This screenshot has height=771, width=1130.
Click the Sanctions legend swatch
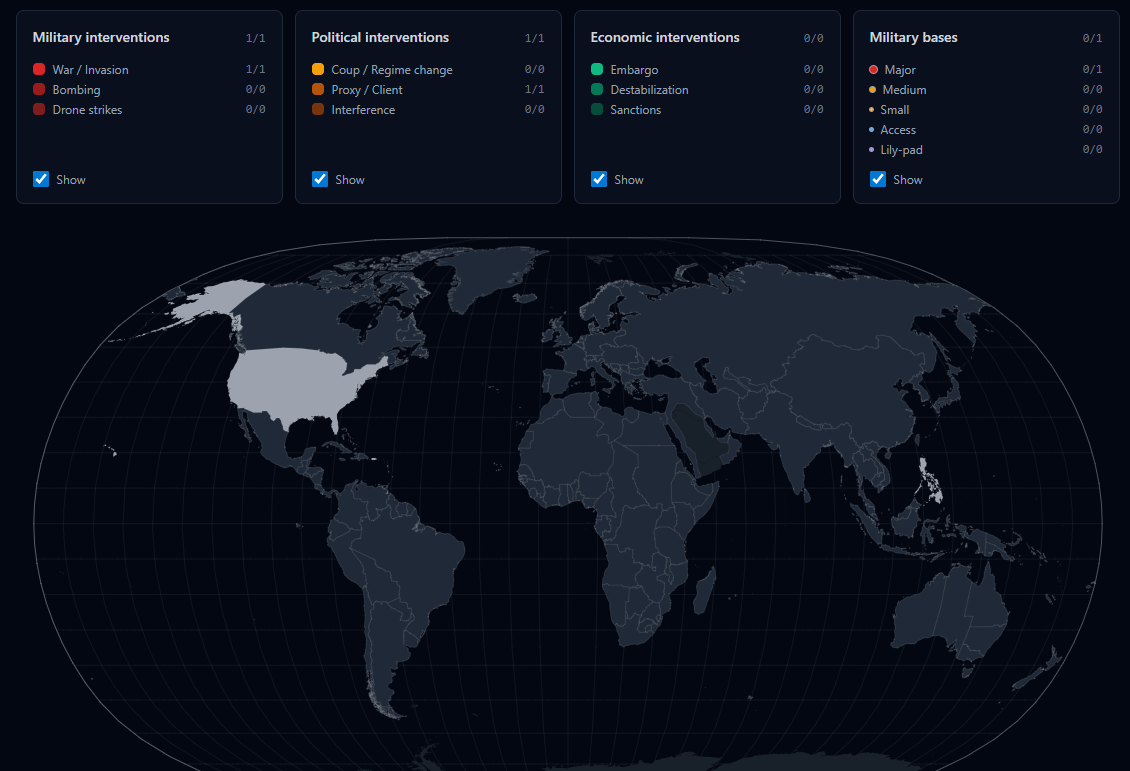pos(597,110)
